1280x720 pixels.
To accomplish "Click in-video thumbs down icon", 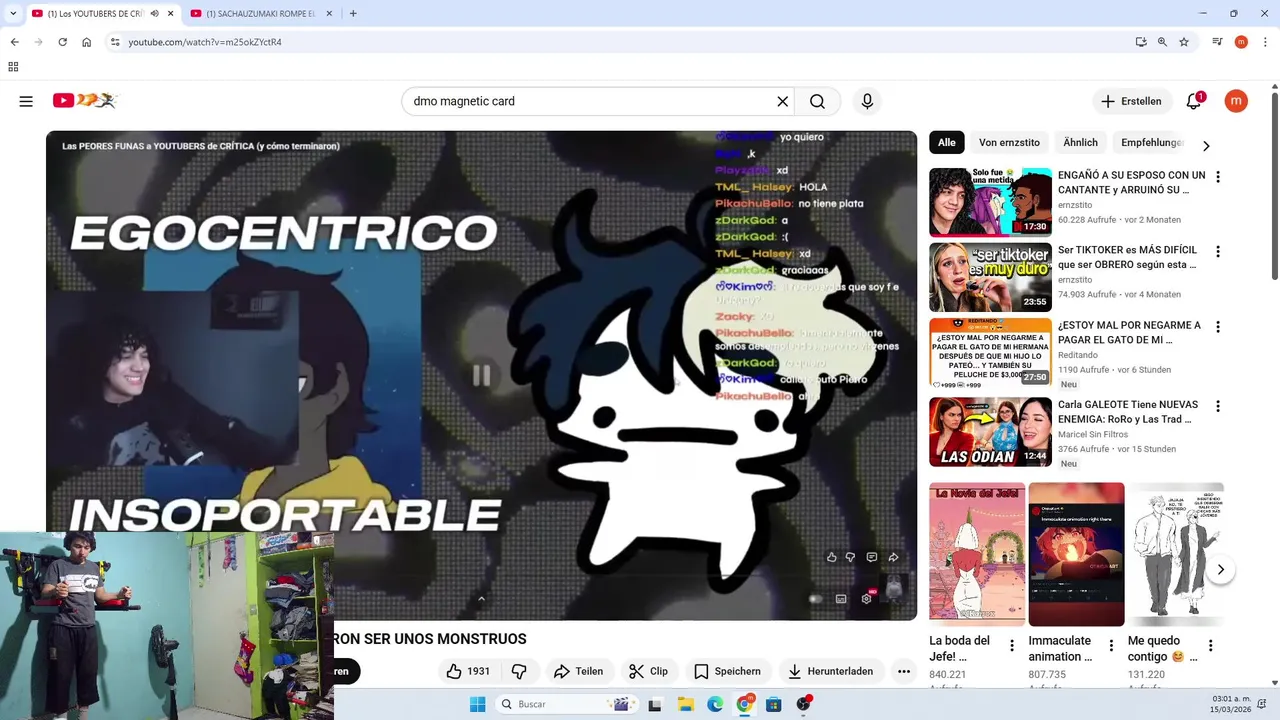I will click(851, 557).
